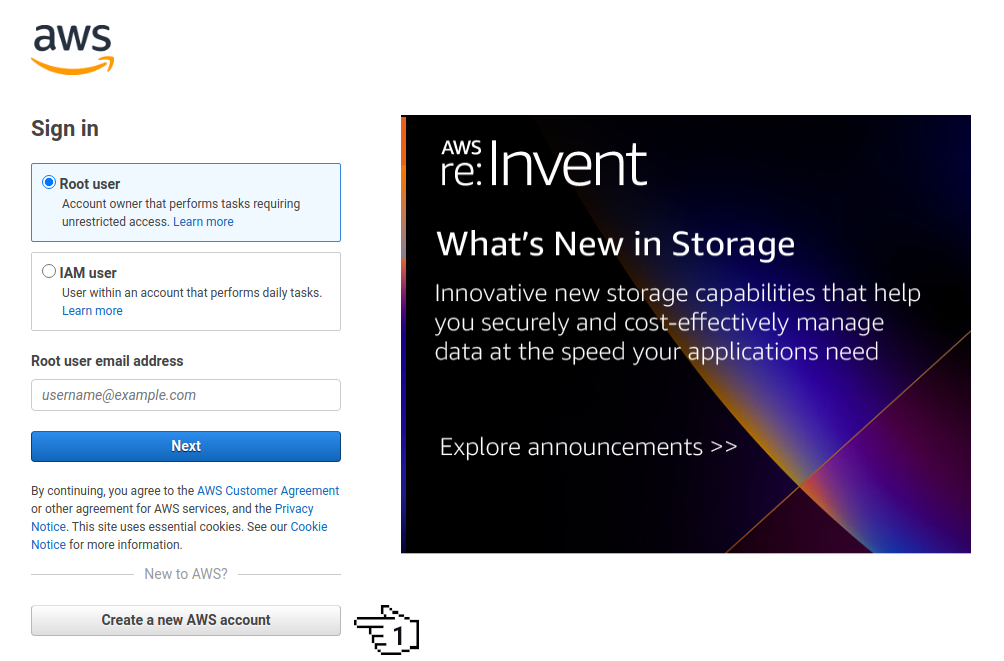Image resolution: width=1004 pixels, height=661 pixels.
Task: Click the pointing hand number 1 icon
Action: click(387, 630)
